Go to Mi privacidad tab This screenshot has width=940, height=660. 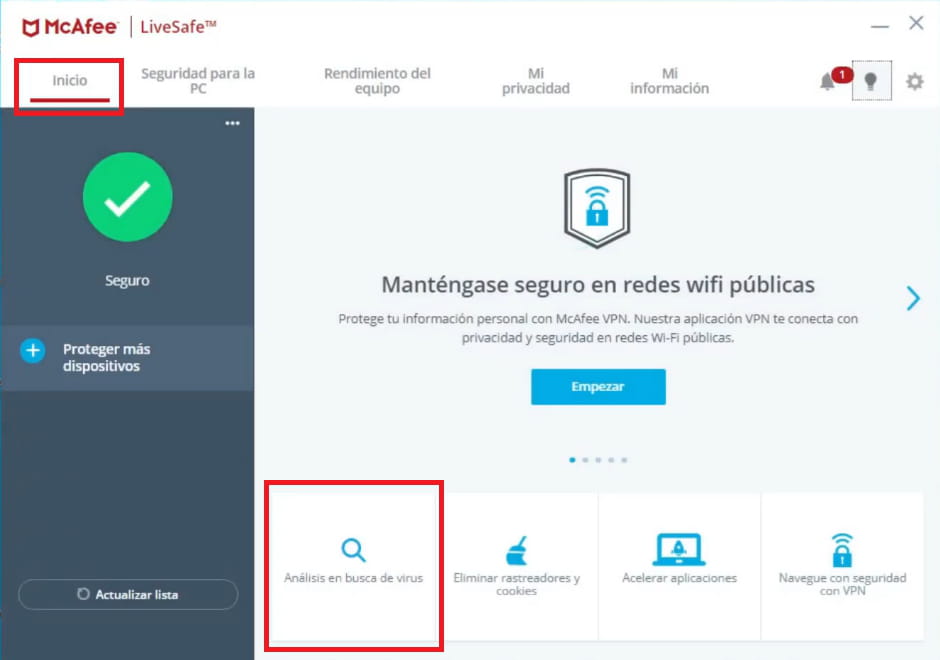point(535,81)
